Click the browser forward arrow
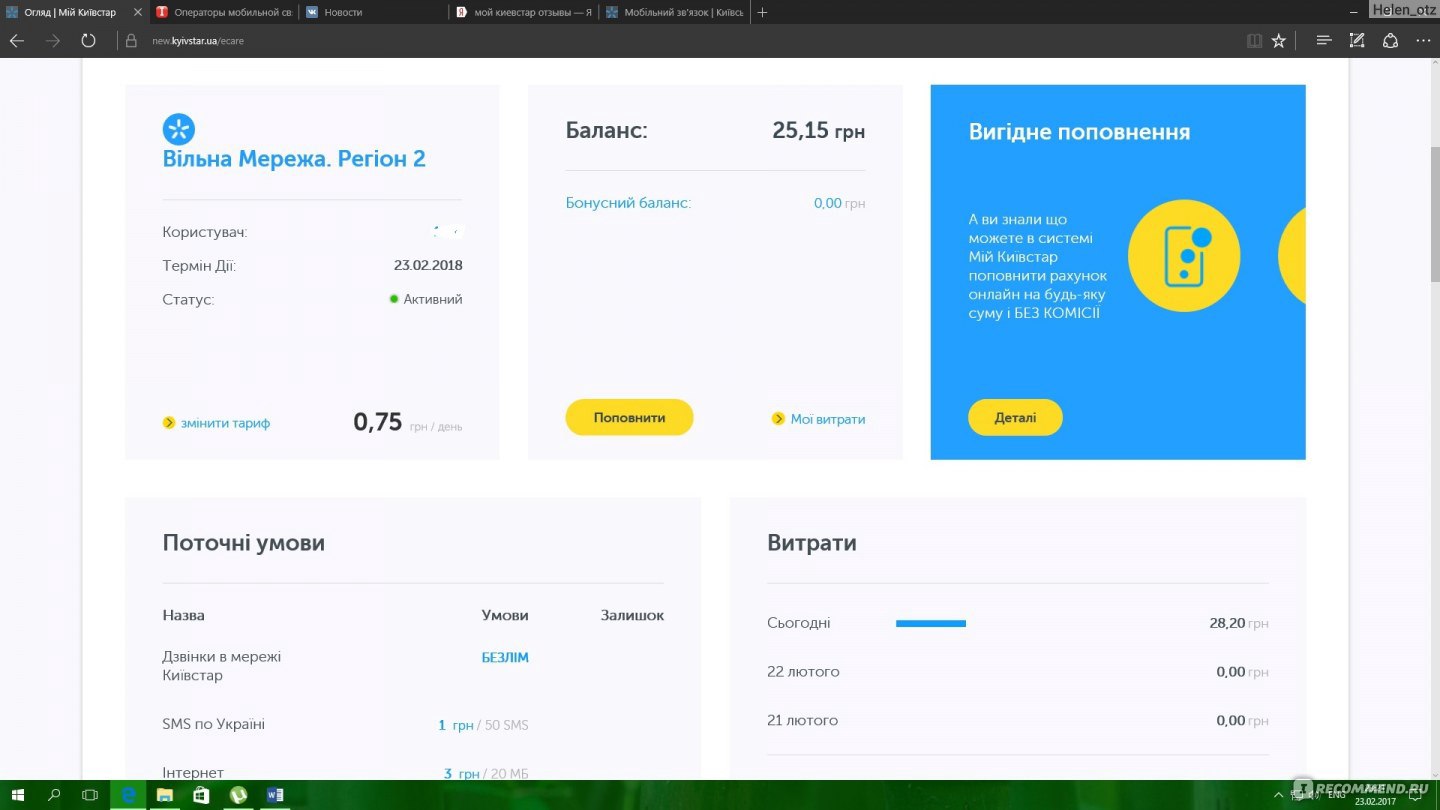 pos(52,41)
